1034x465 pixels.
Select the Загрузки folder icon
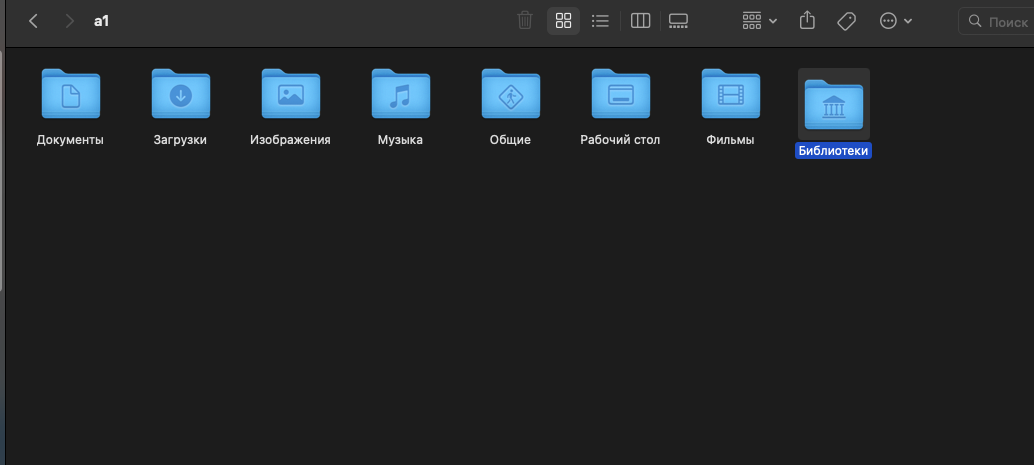(x=181, y=93)
